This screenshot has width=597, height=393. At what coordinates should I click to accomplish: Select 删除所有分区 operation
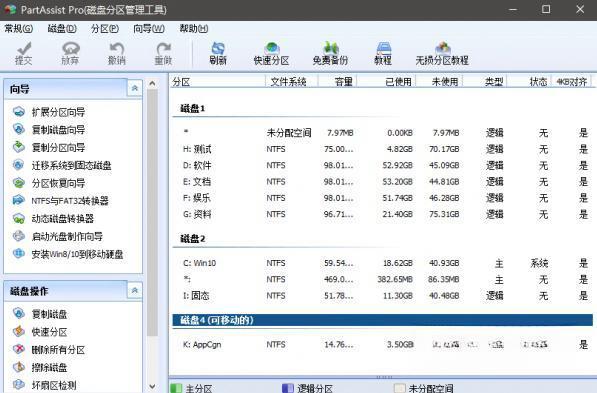point(49,350)
